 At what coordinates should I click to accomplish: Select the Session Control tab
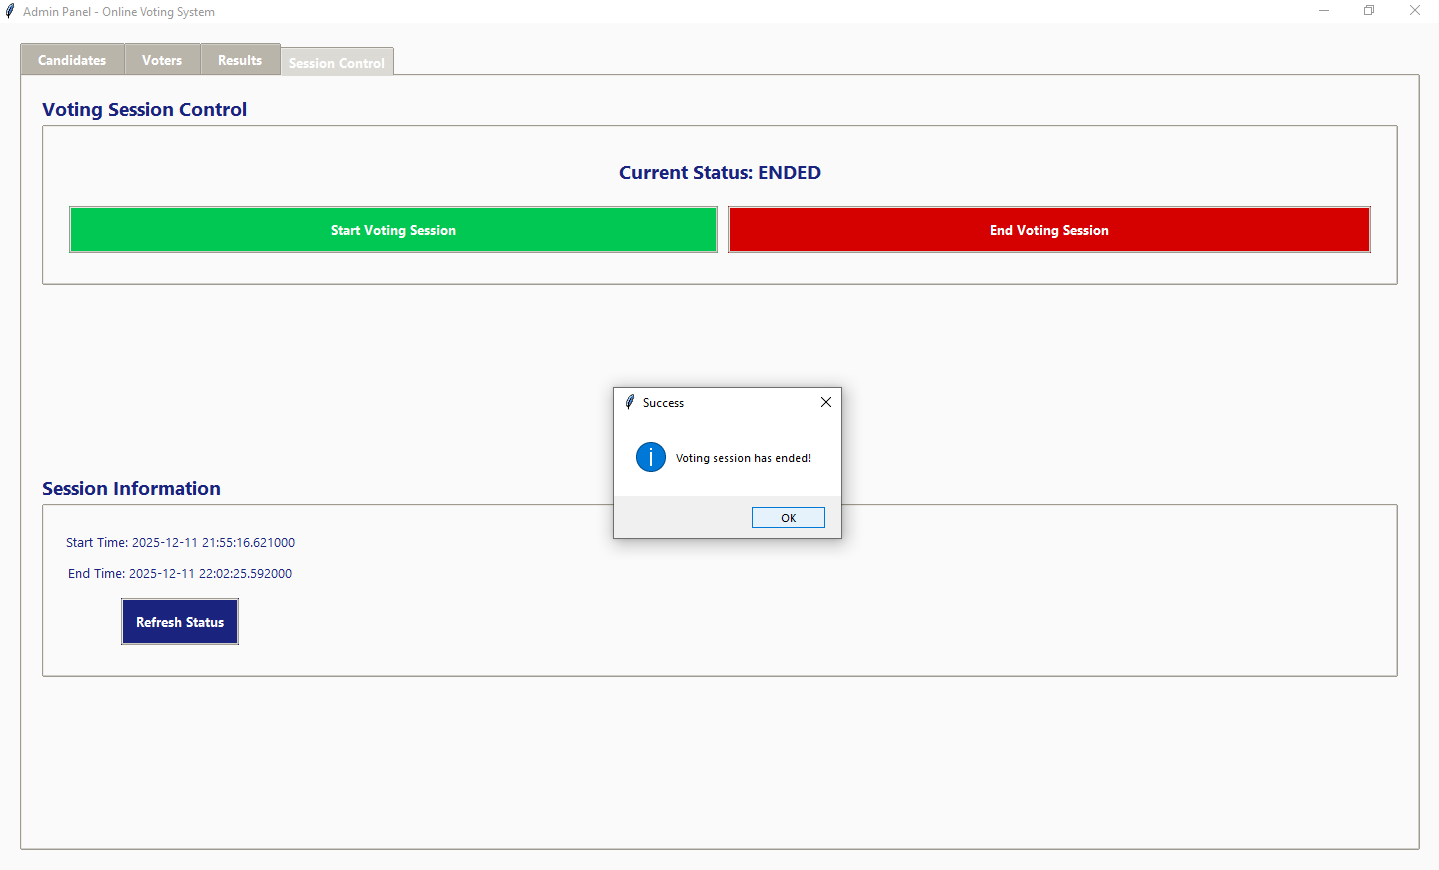337,62
